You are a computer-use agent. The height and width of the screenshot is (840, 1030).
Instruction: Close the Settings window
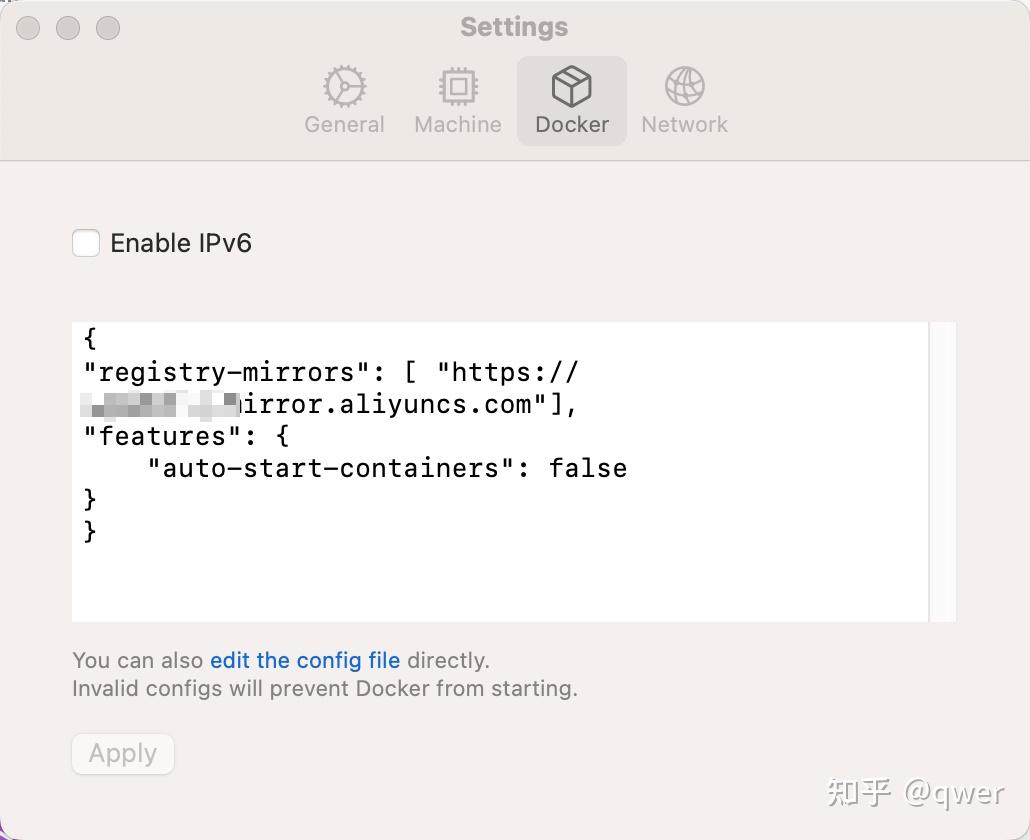click(x=28, y=28)
